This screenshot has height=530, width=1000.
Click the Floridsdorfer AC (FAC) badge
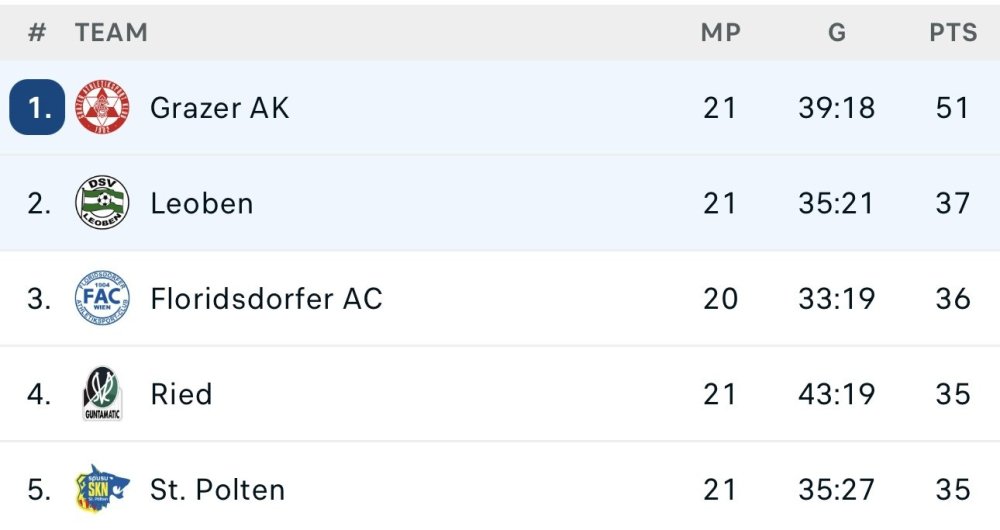pyautogui.click(x=102, y=298)
